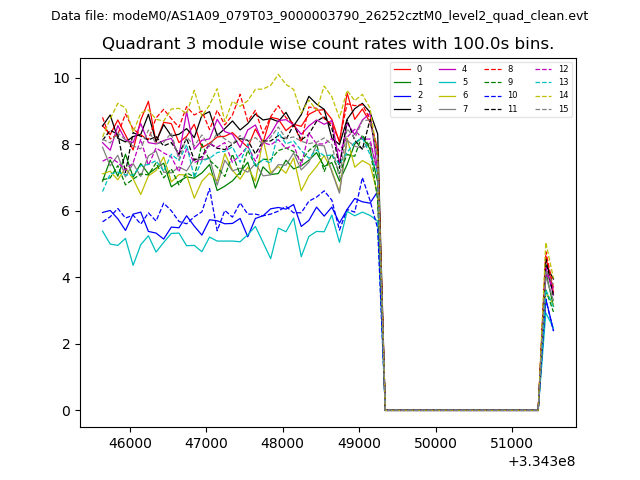Select the x-axis tick label 50000
The width and height of the screenshot is (640, 480).
(x=436, y=442)
